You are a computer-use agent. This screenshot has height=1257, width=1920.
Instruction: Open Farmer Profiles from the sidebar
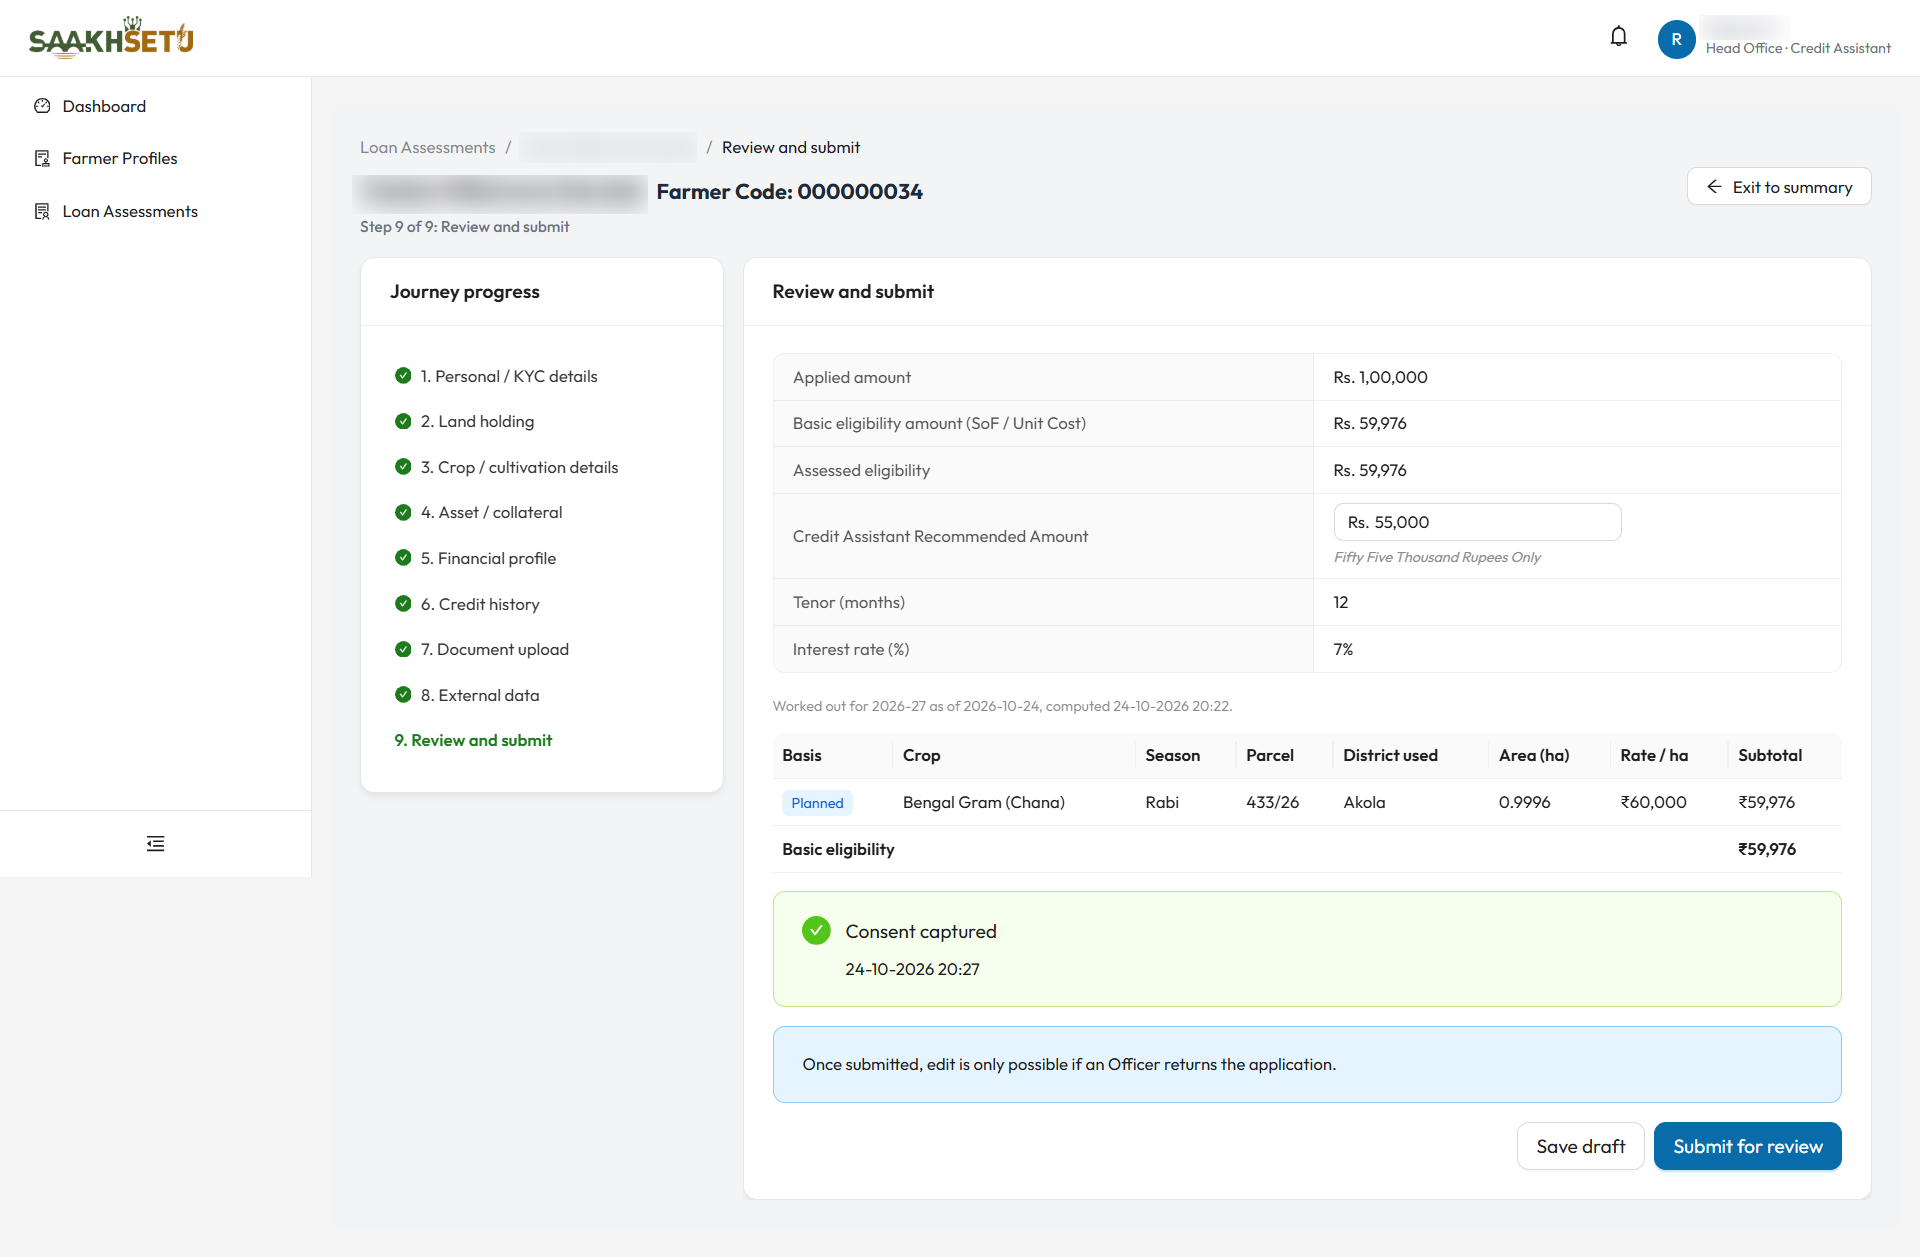tap(120, 158)
